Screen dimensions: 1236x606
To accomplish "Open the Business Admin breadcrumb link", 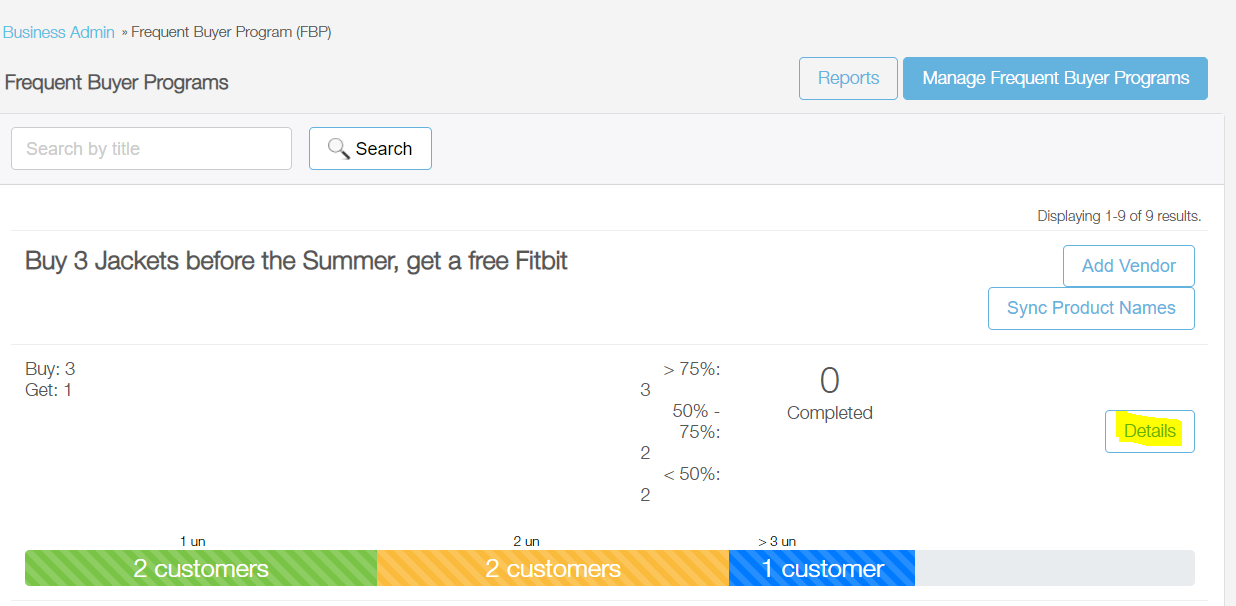I will click(59, 32).
